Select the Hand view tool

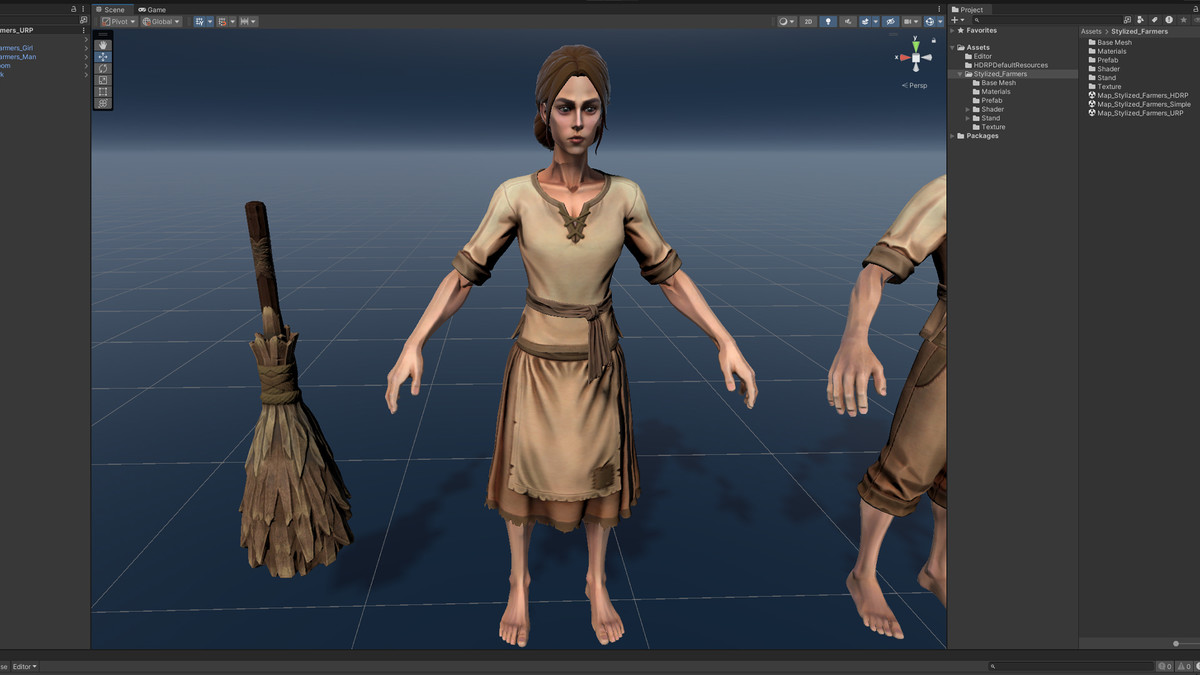pos(103,45)
